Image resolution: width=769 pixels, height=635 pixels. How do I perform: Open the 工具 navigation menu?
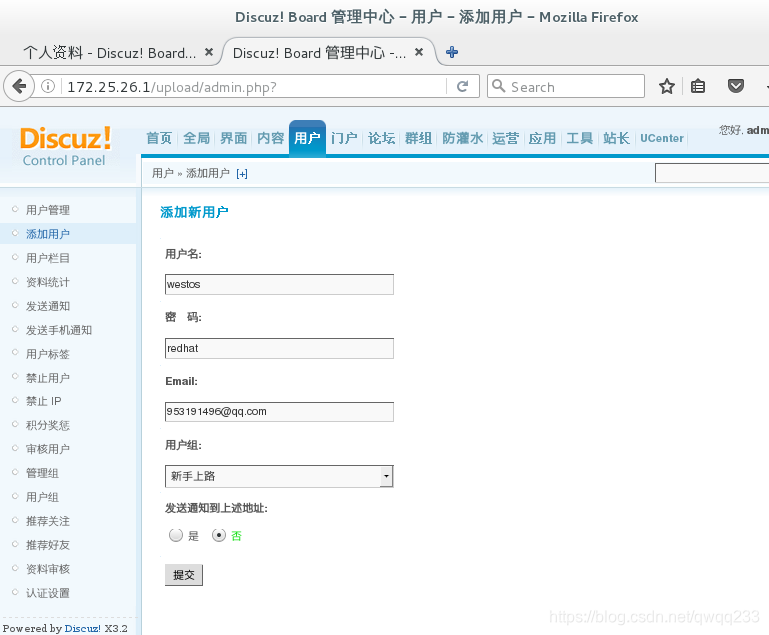point(579,138)
